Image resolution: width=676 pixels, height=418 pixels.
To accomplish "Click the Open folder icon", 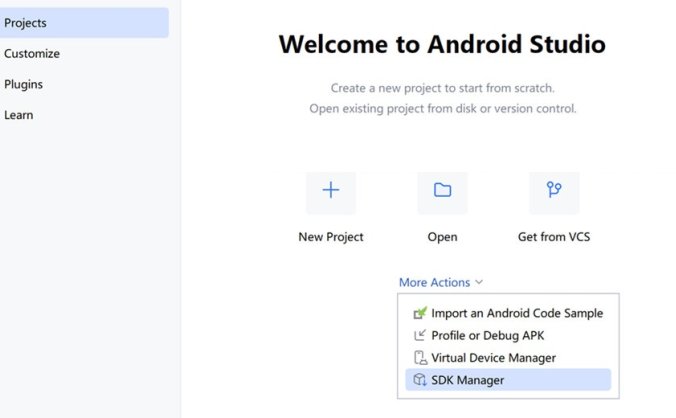I will [442, 190].
